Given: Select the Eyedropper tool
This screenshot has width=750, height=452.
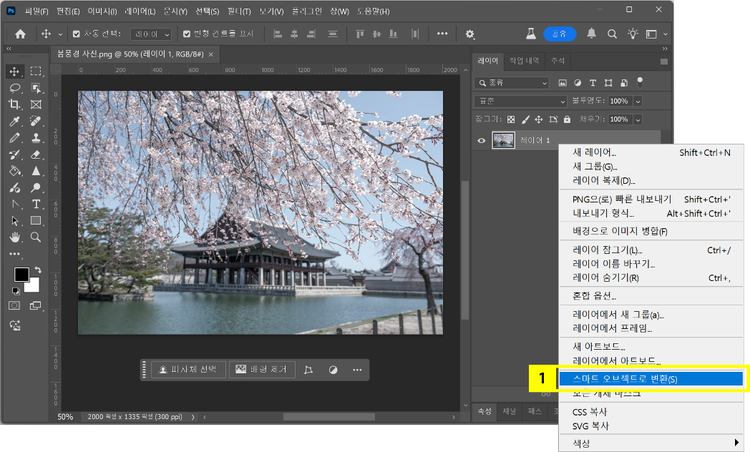Looking at the screenshot, I should (x=15, y=121).
